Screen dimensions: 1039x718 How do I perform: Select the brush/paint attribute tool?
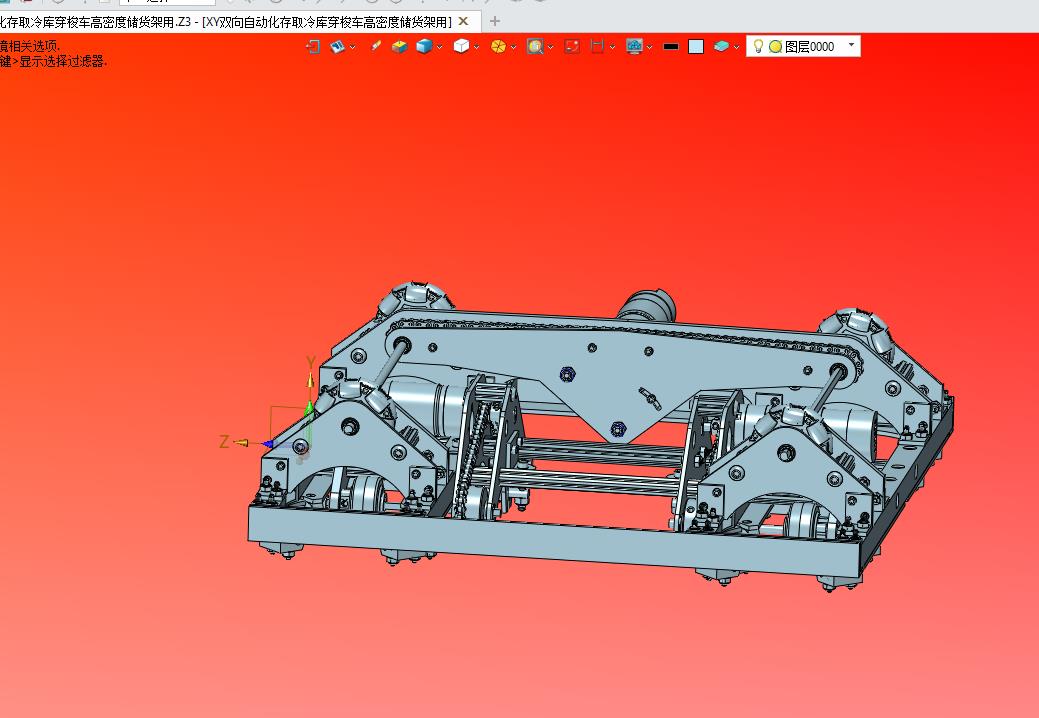(x=376, y=46)
